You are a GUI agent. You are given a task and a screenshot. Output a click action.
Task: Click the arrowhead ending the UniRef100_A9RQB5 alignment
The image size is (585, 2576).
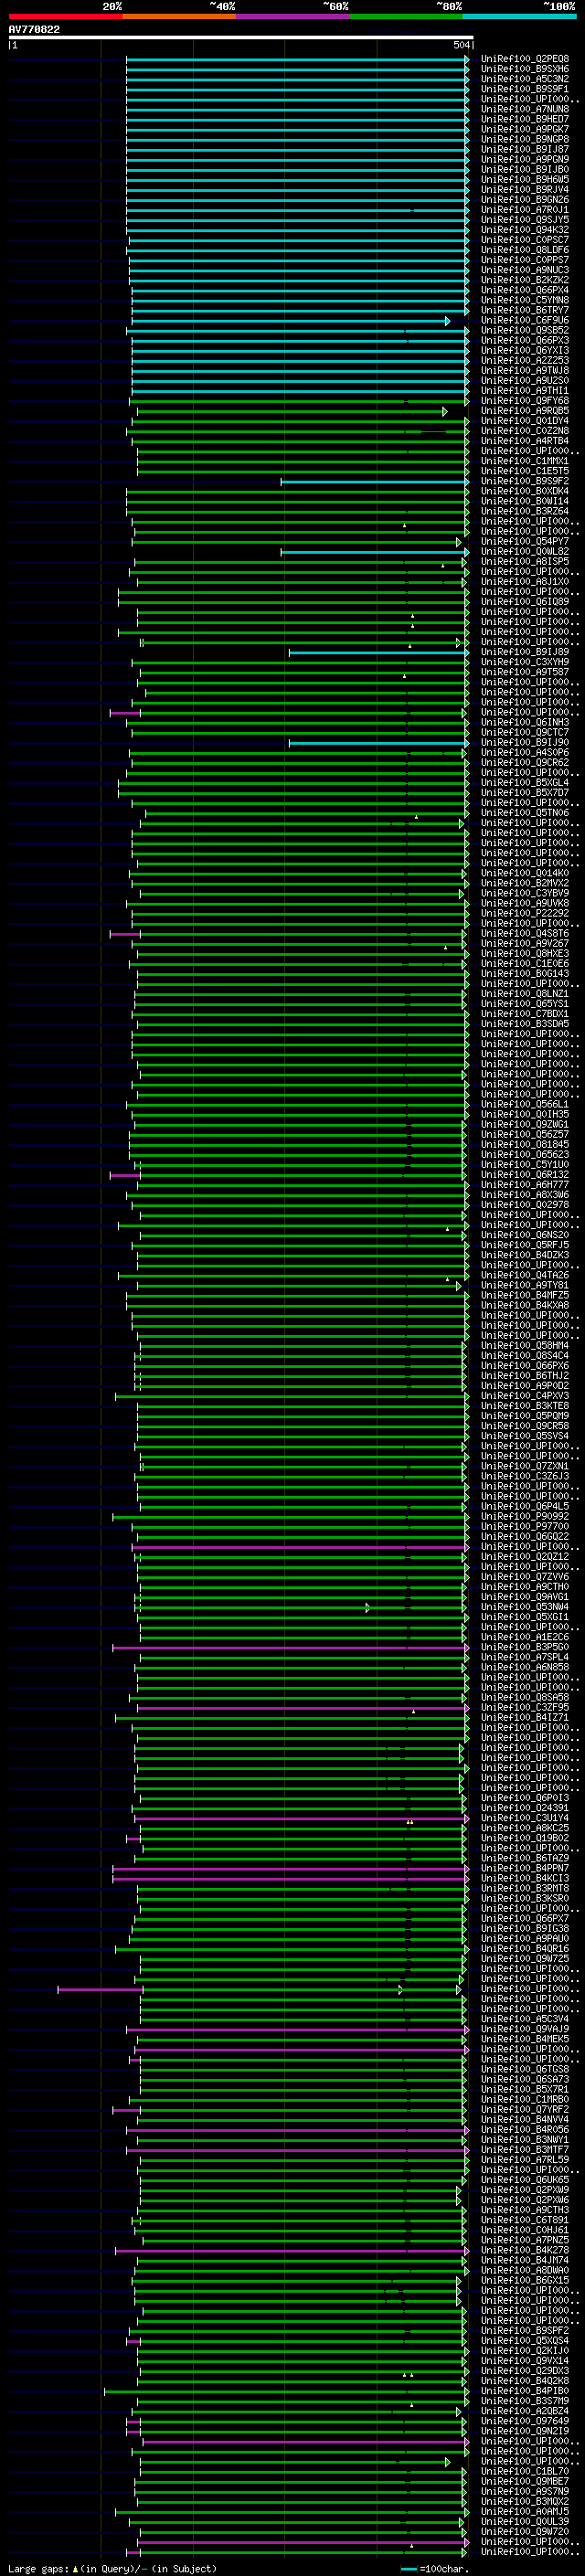[x=445, y=411]
